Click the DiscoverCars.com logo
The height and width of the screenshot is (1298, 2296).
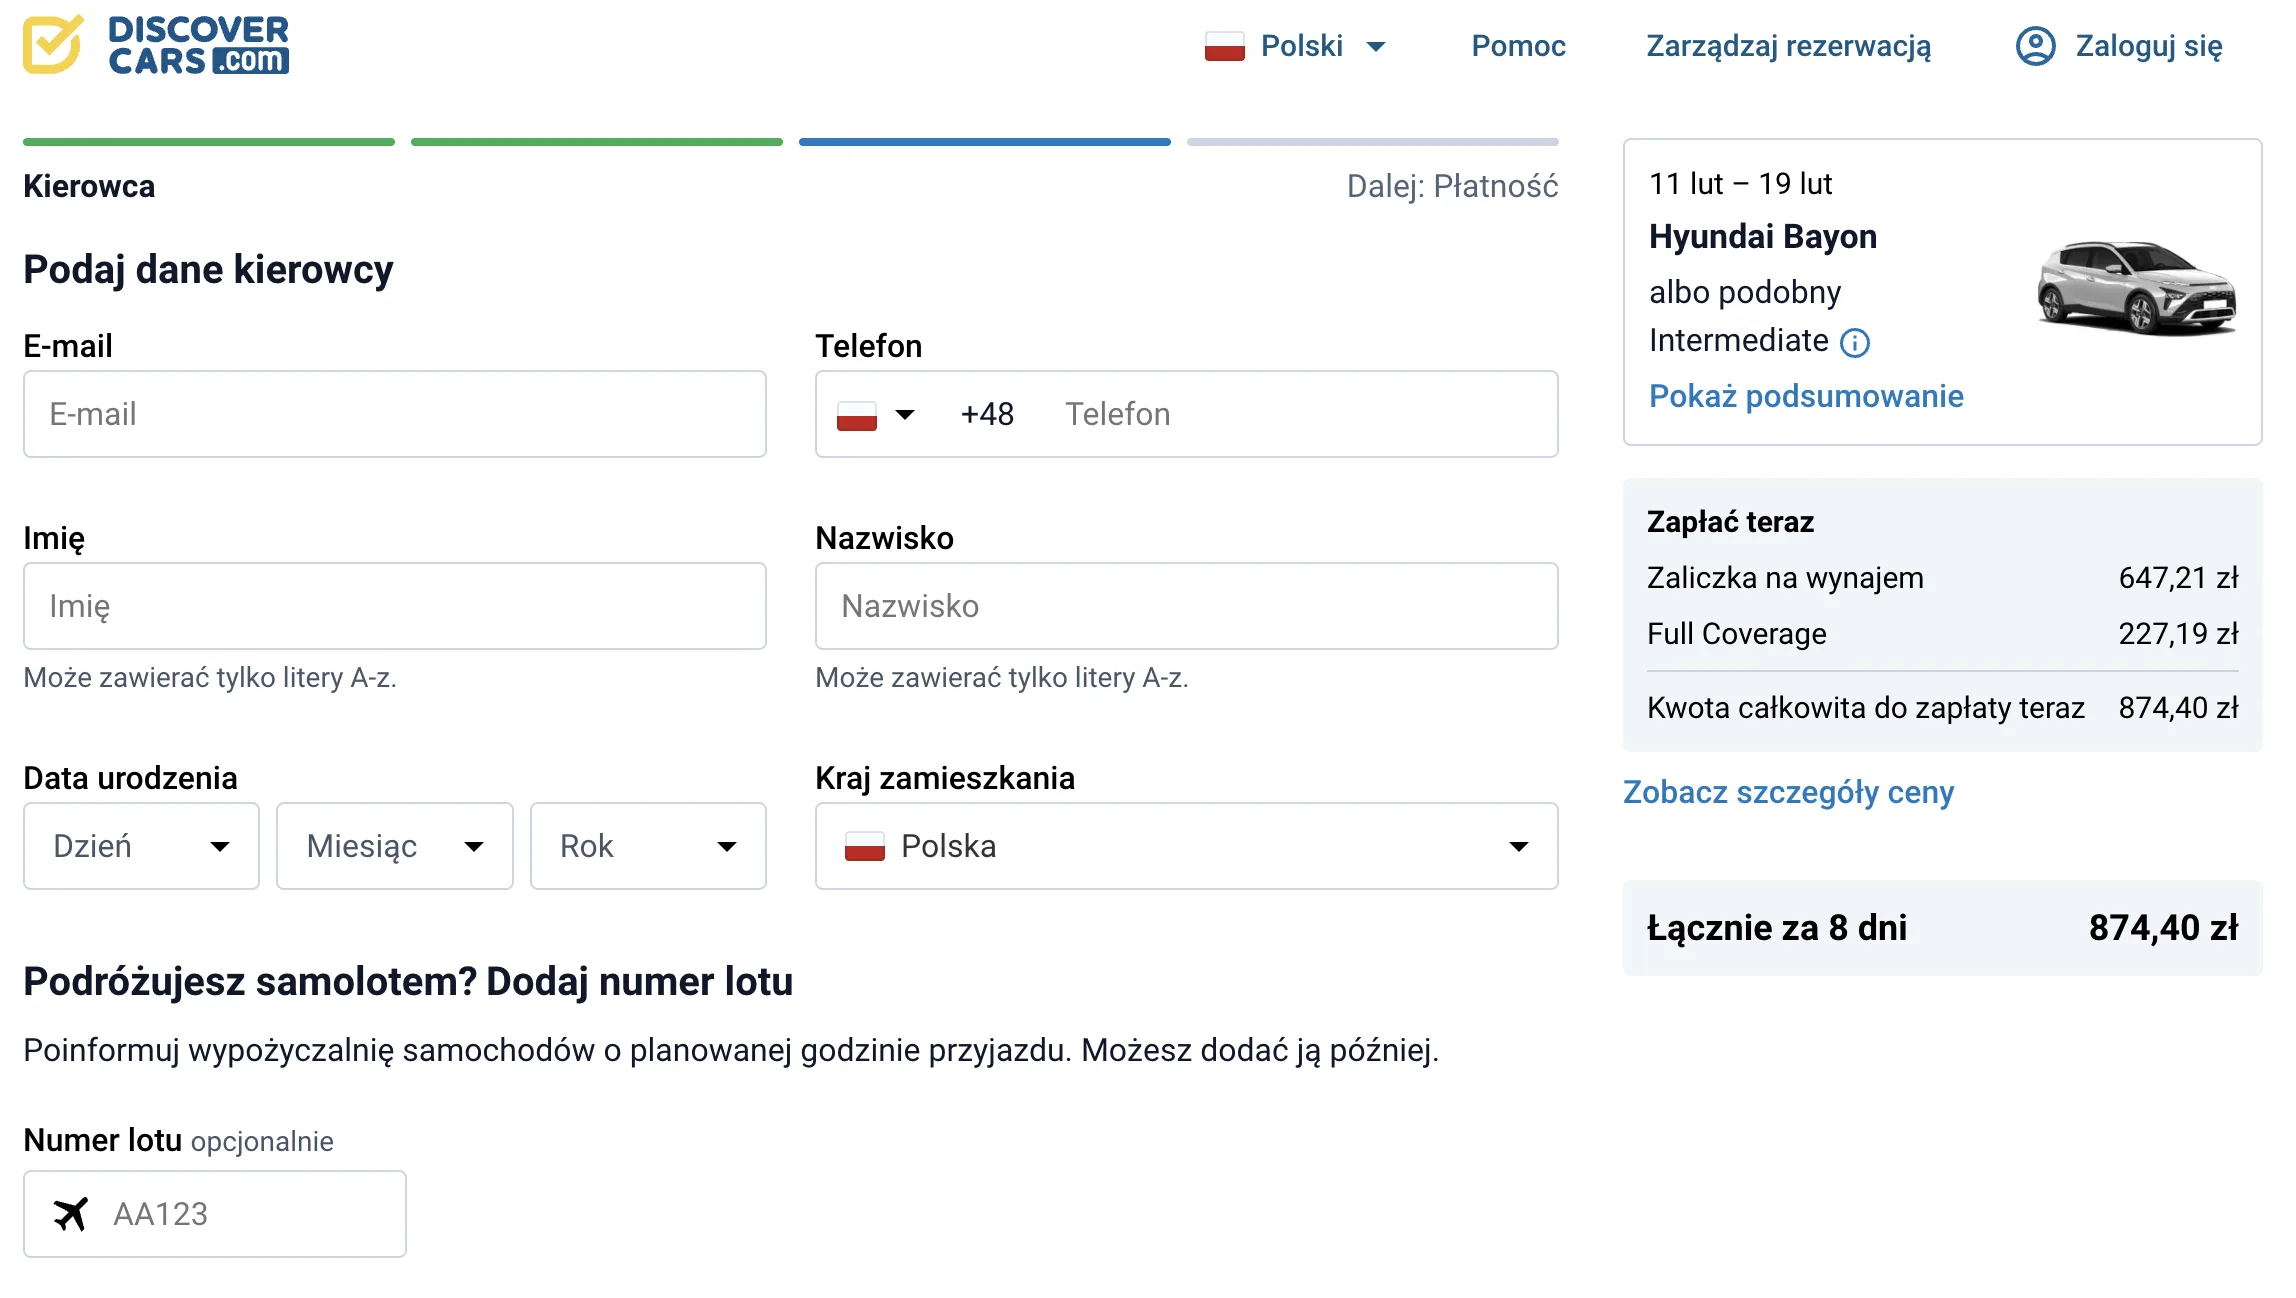click(156, 45)
